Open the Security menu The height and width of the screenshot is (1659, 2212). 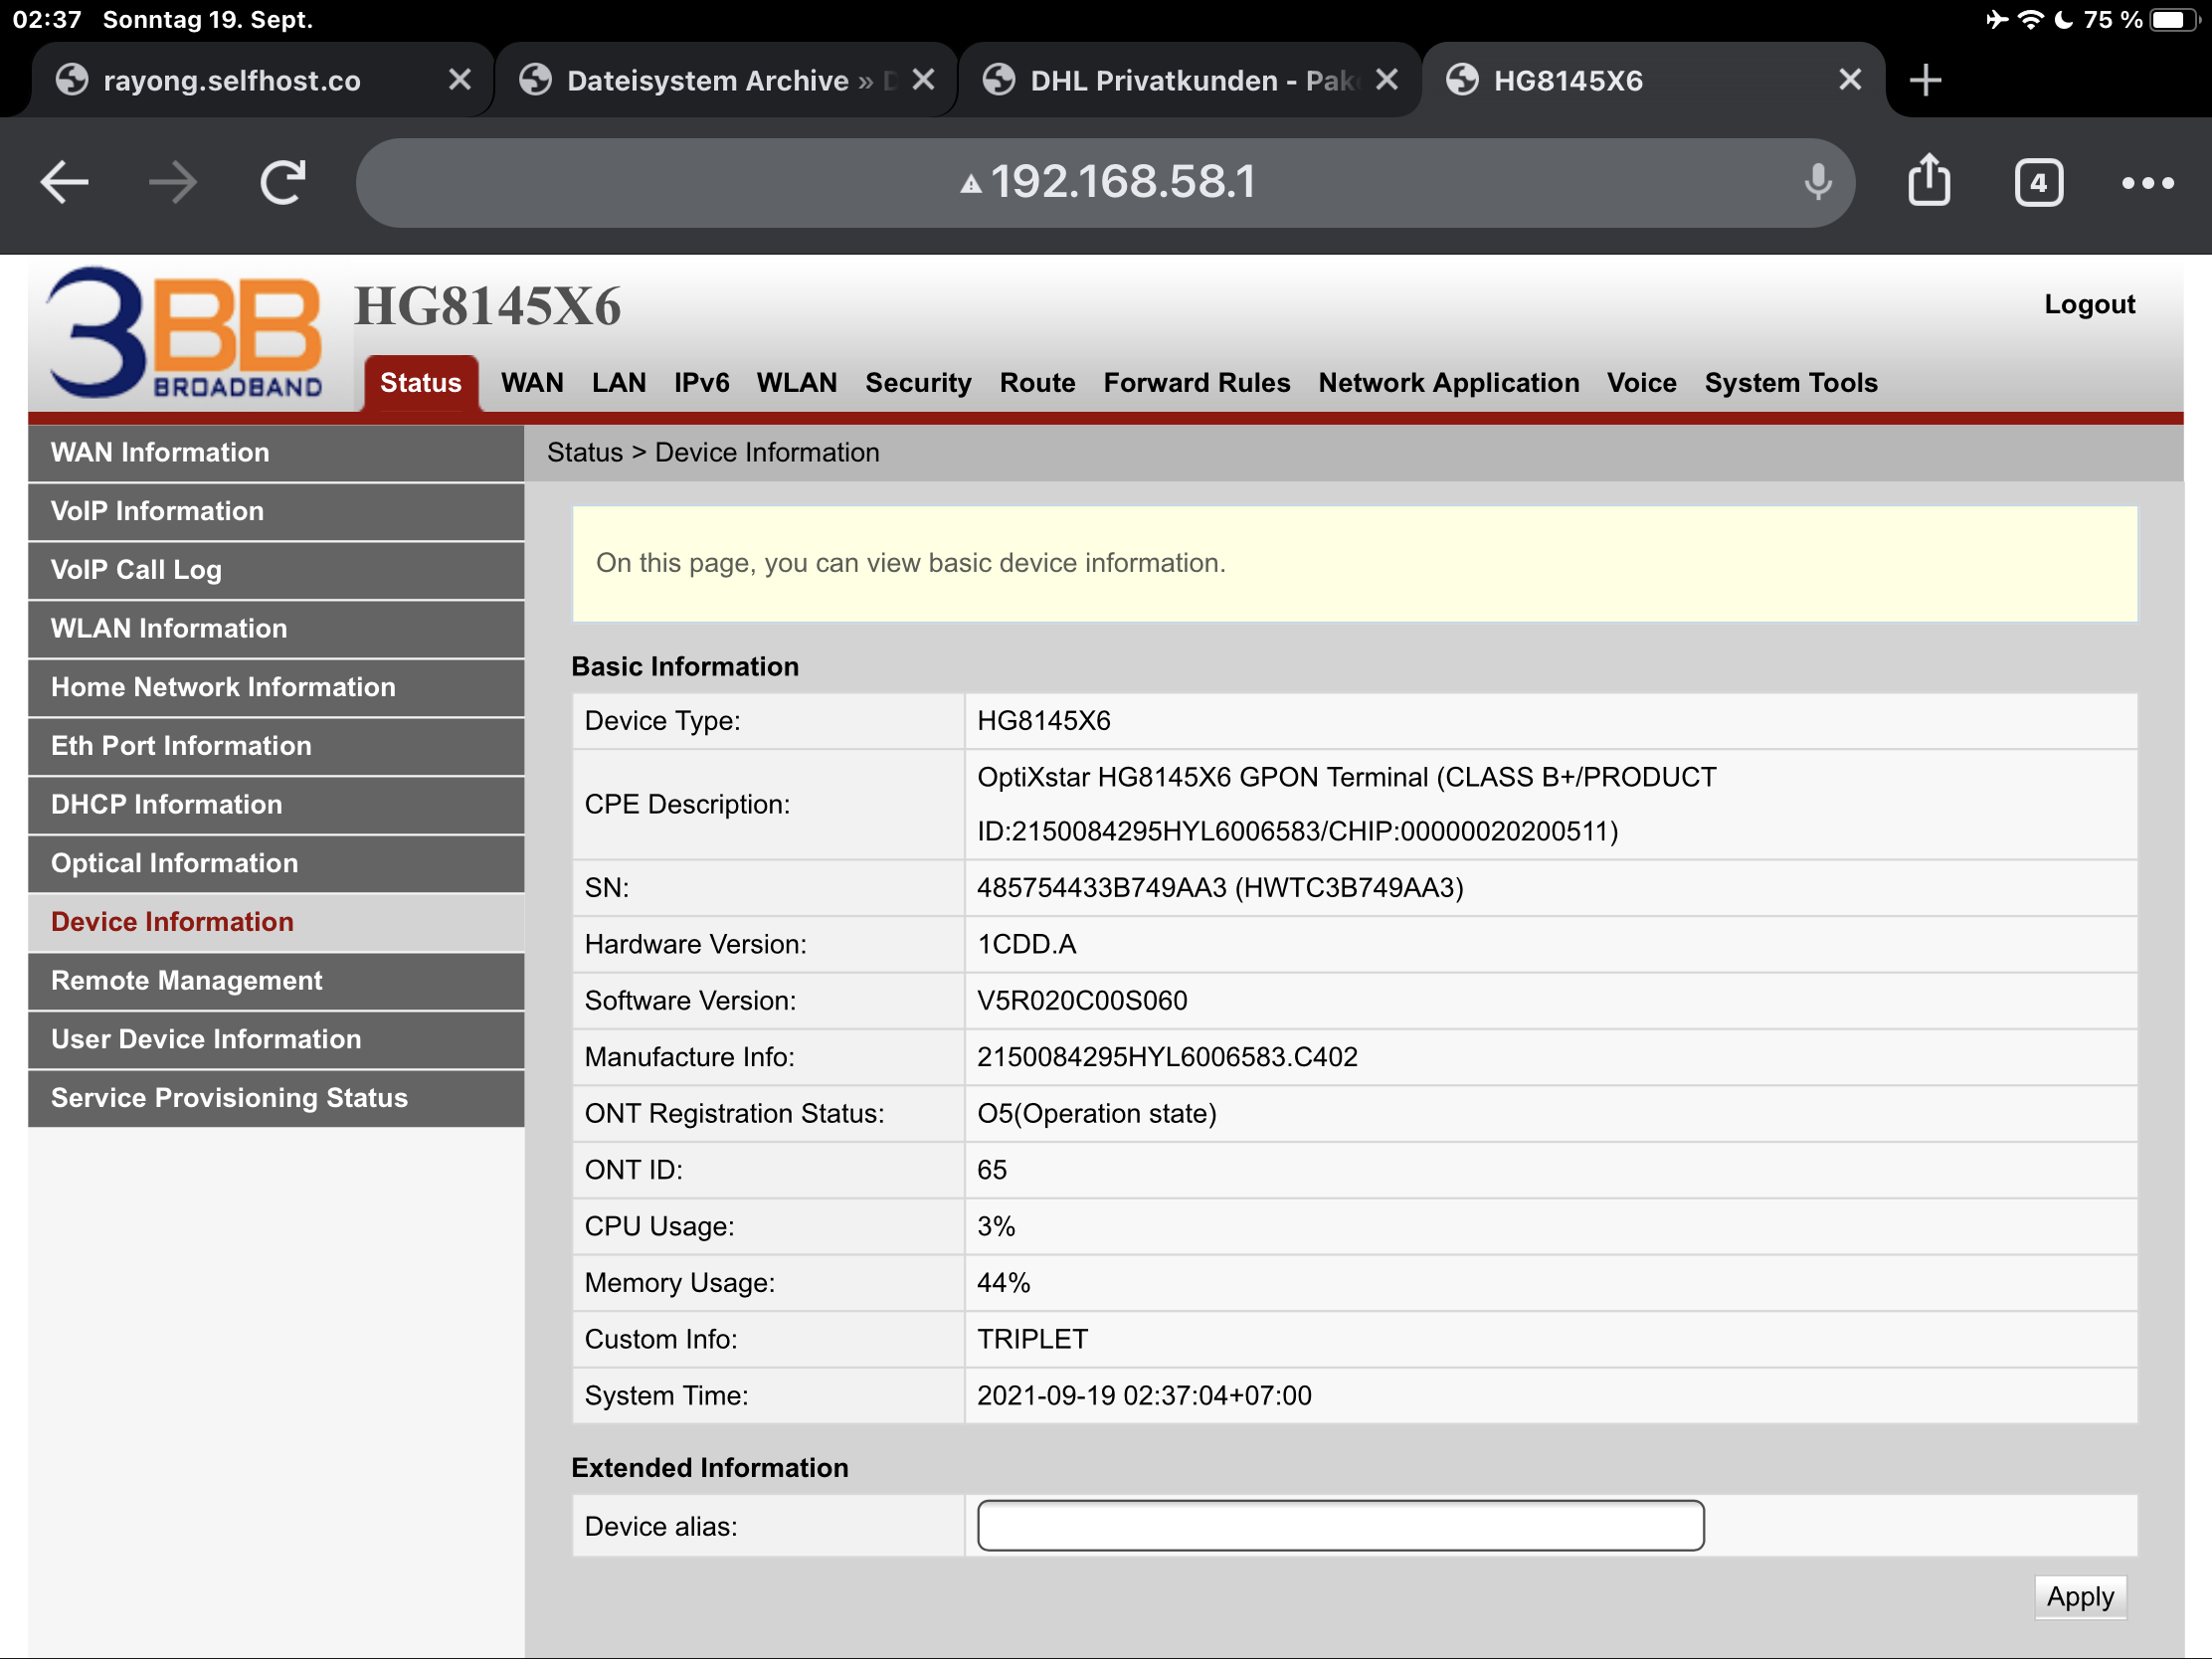pos(918,383)
